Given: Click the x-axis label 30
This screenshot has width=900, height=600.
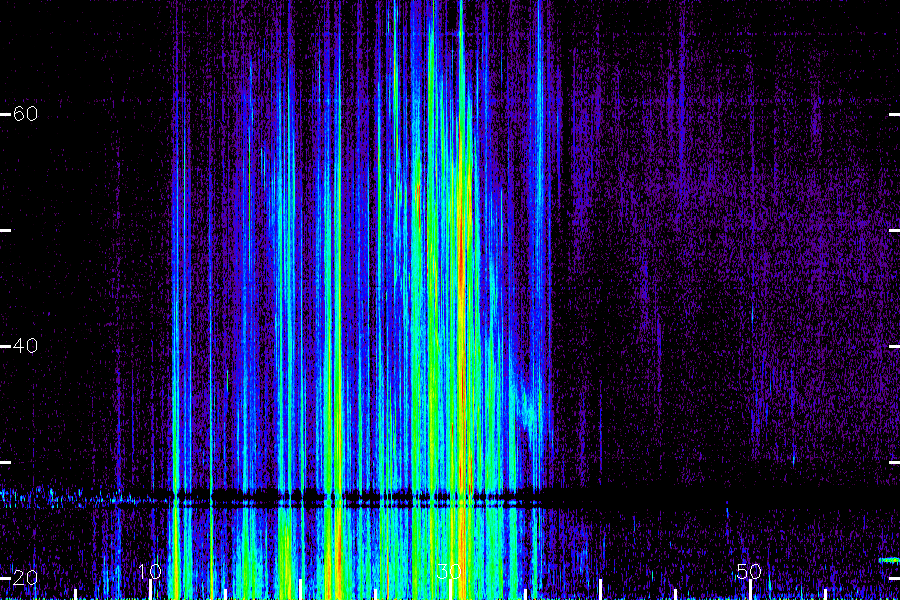Looking at the screenshot, I should pos(449,571).
